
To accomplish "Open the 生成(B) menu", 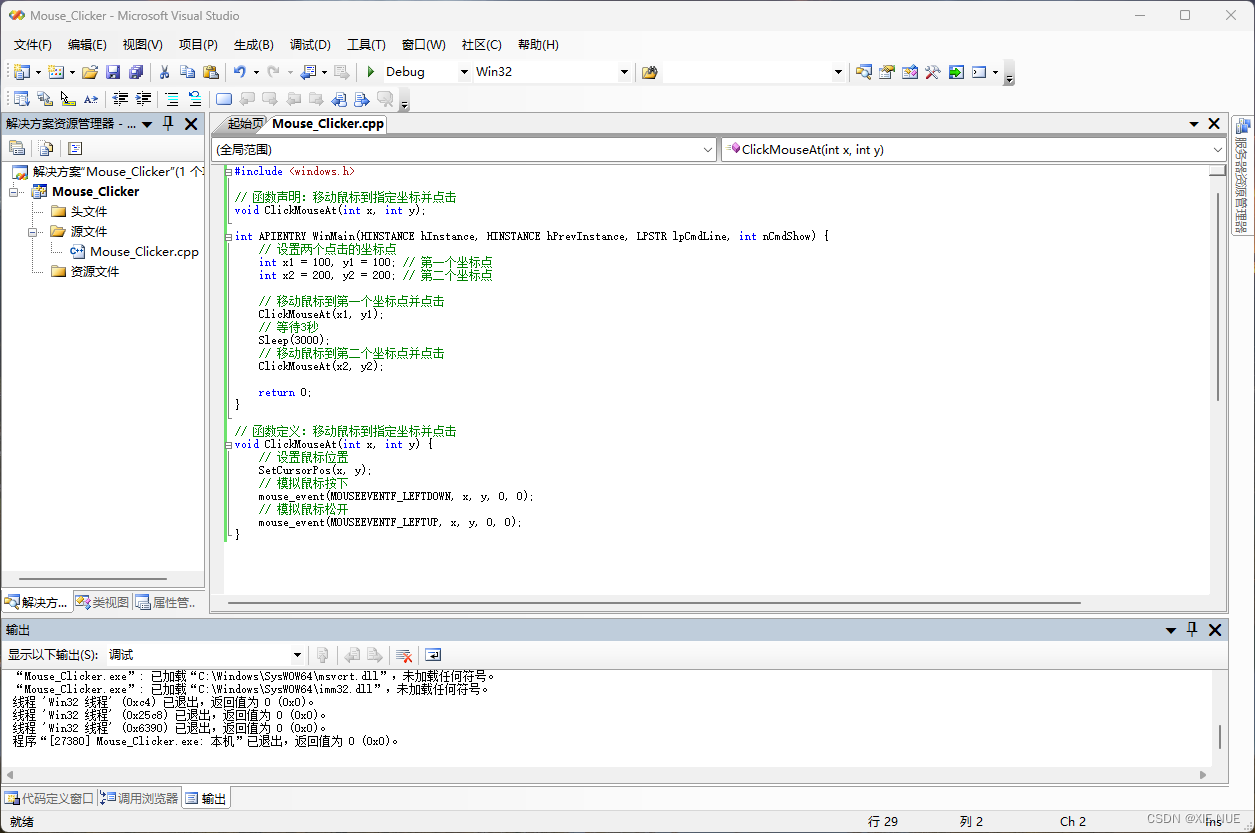I will point(254,45).
